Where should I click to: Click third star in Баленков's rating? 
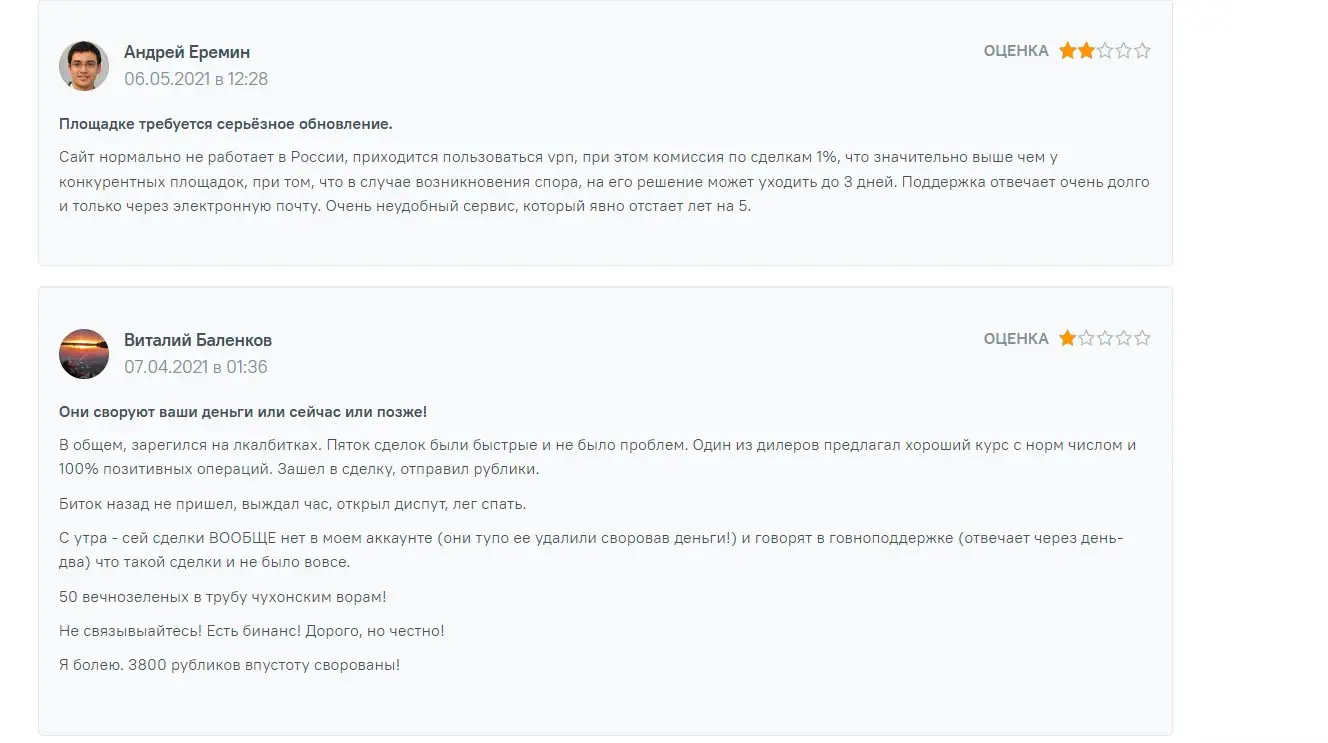point(1105,338)
